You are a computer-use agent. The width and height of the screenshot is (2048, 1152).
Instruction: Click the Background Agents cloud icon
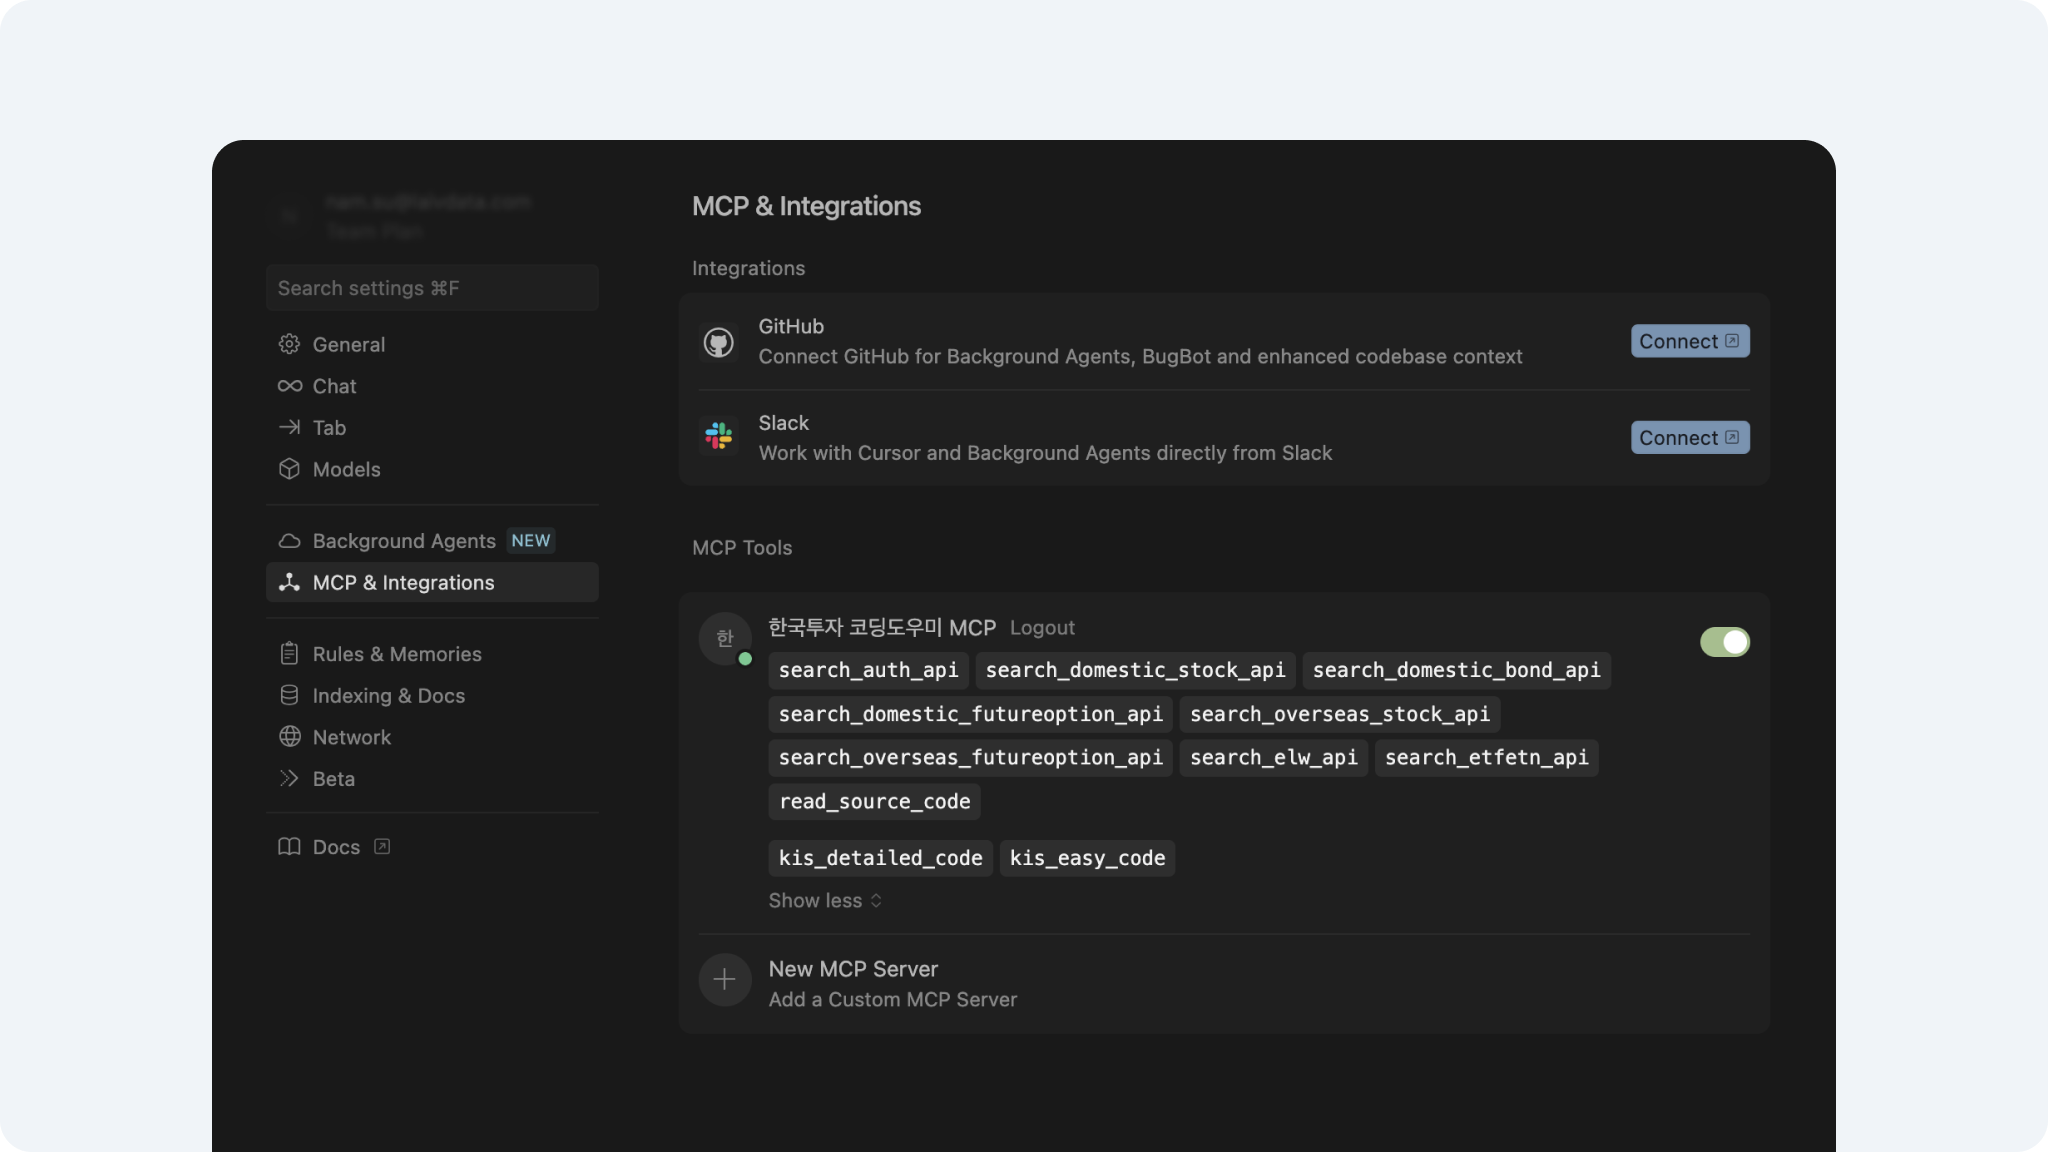(289, 541)
